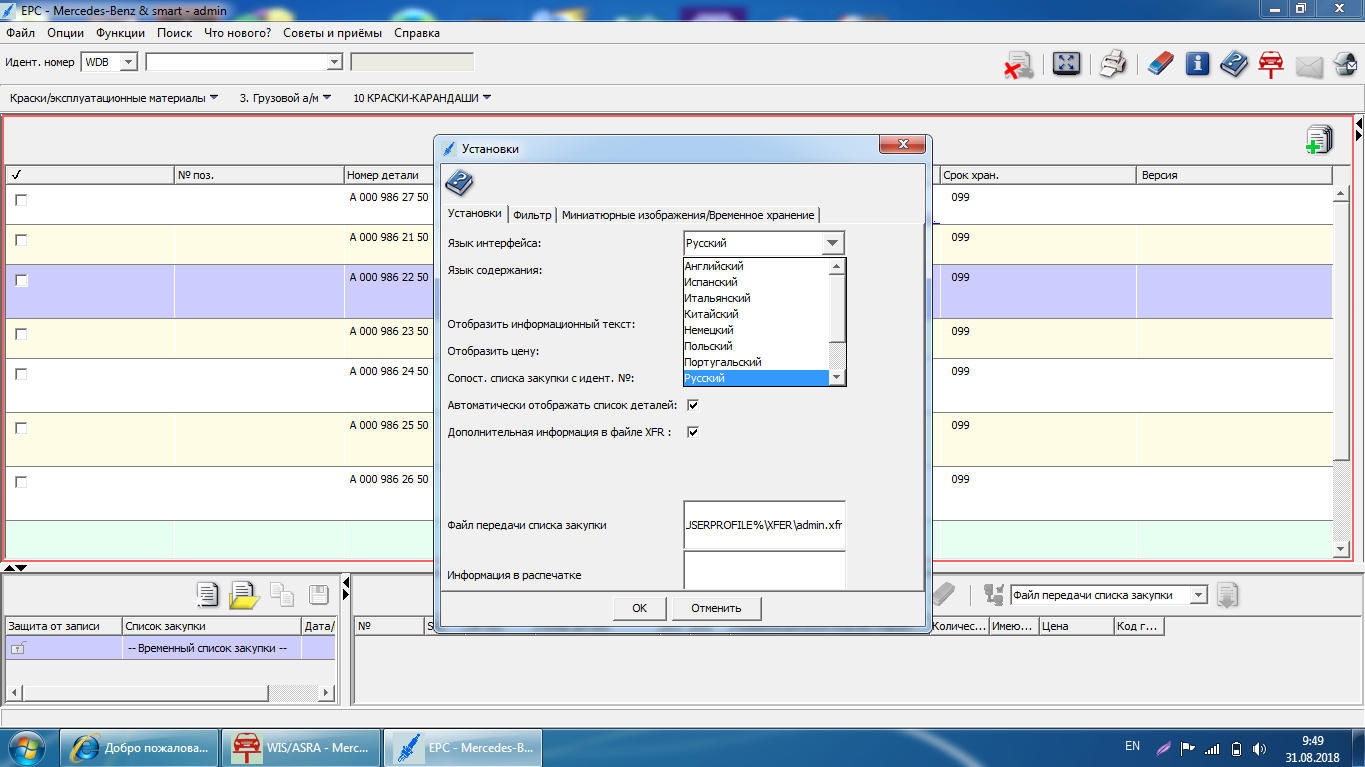
Task: Tick checkbox for part A 000 986 27 50
Action: pyautogui.click(x=21, y=200)
